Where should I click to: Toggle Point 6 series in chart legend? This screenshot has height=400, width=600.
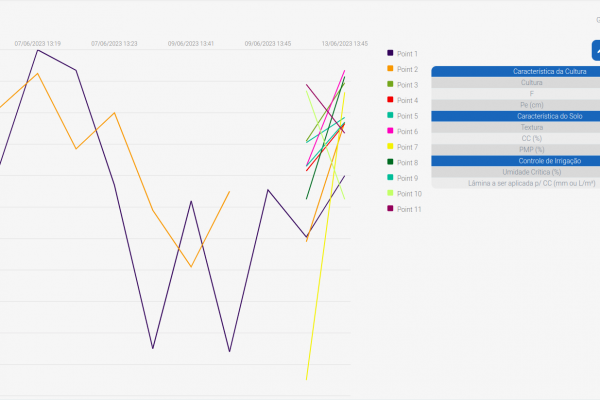403,131
